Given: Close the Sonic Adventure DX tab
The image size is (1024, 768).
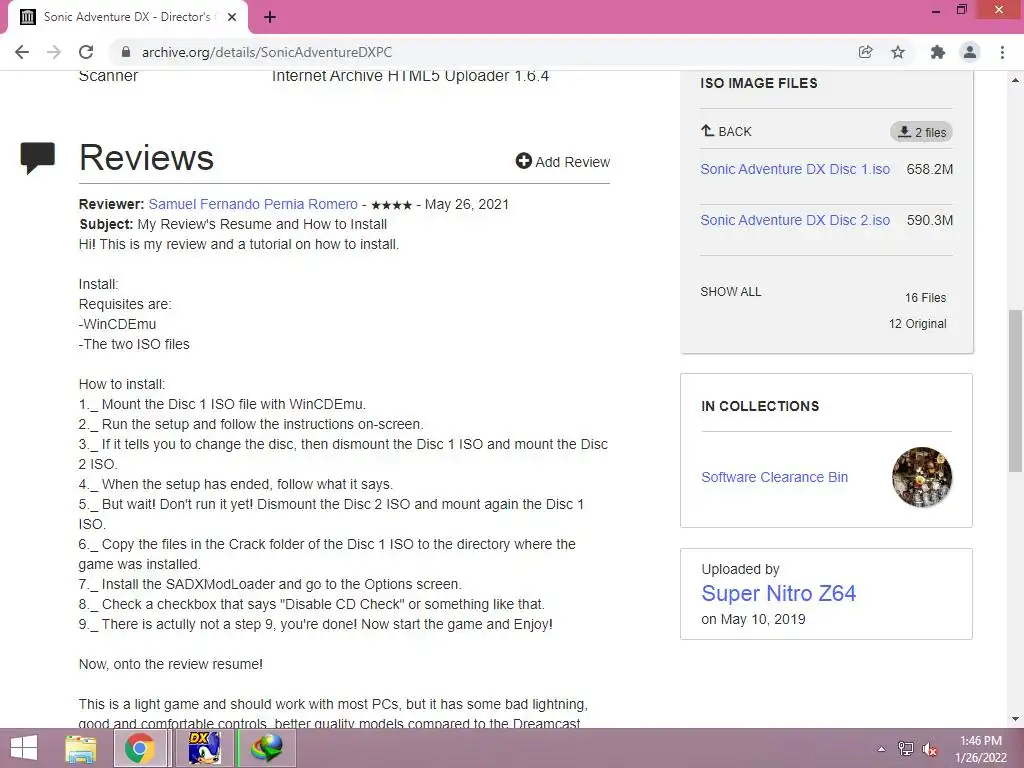Looking at the screenshot, I should [232, 17].
